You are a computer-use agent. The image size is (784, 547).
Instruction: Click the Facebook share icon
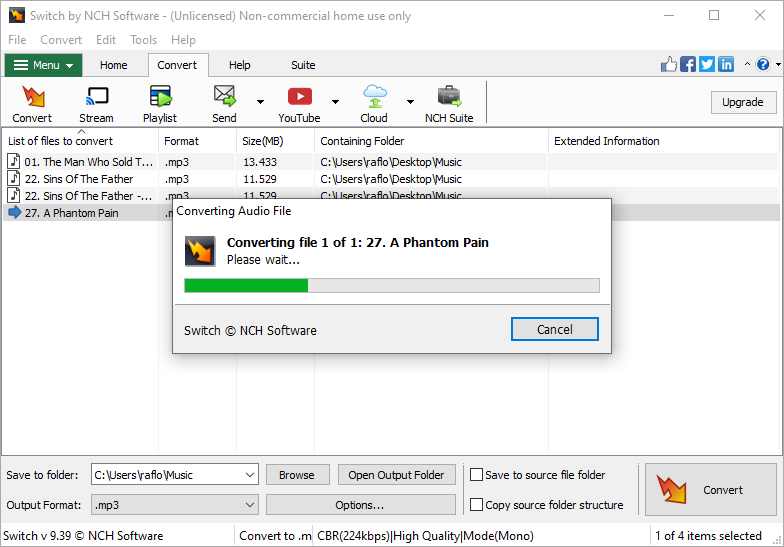tap(688, 65)
